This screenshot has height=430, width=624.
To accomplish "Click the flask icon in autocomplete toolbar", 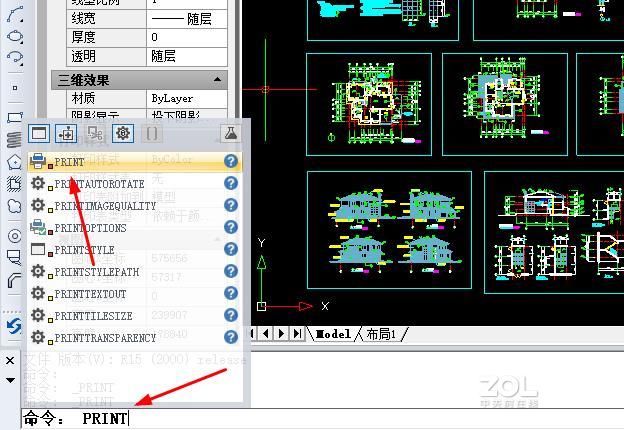I will pos(230,133).
